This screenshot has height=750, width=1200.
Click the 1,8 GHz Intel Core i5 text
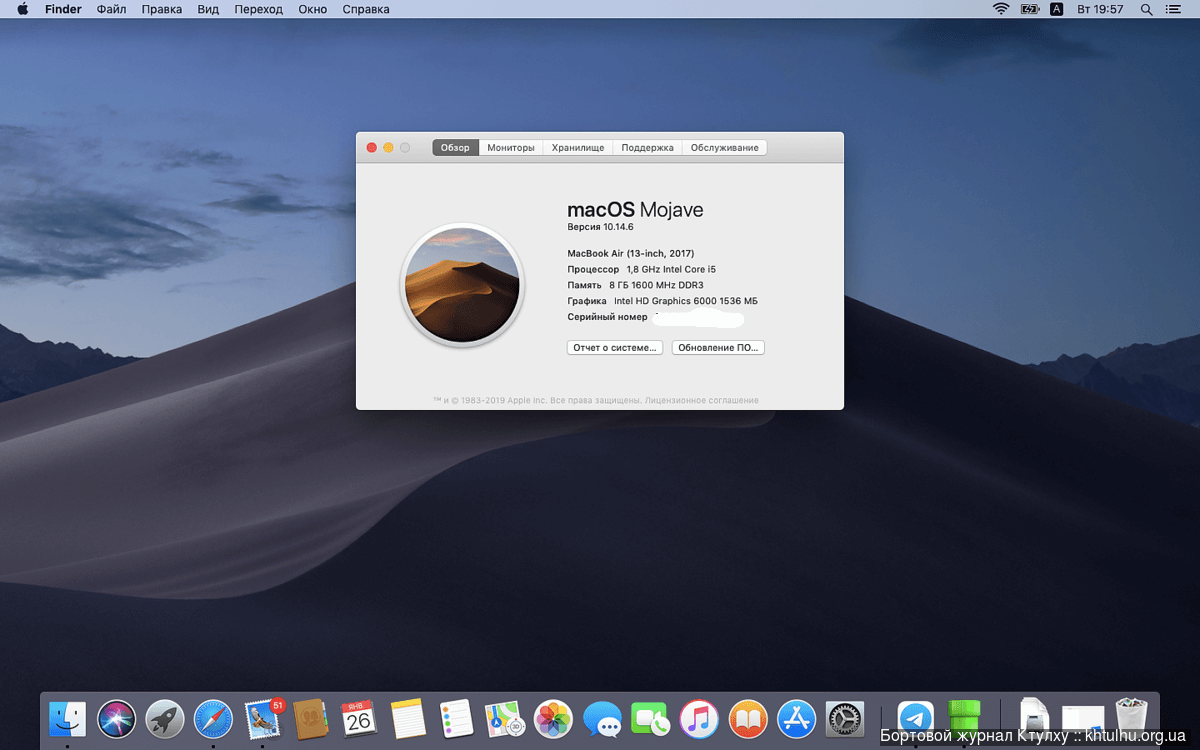click(x=671, y=270)
